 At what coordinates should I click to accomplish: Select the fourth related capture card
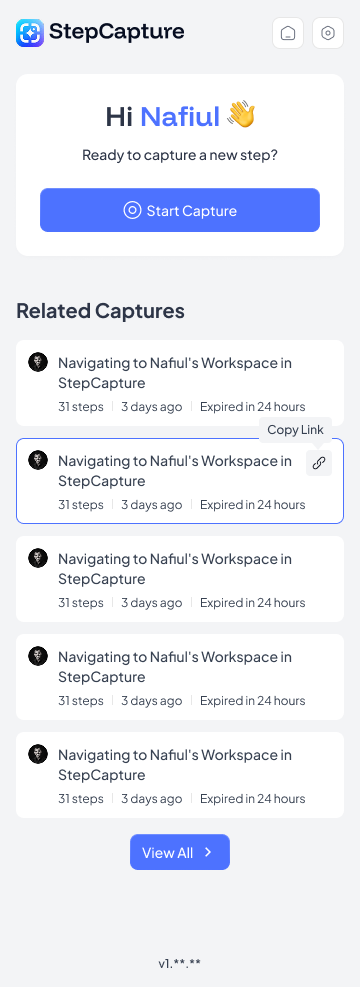(x=180, y=677)
